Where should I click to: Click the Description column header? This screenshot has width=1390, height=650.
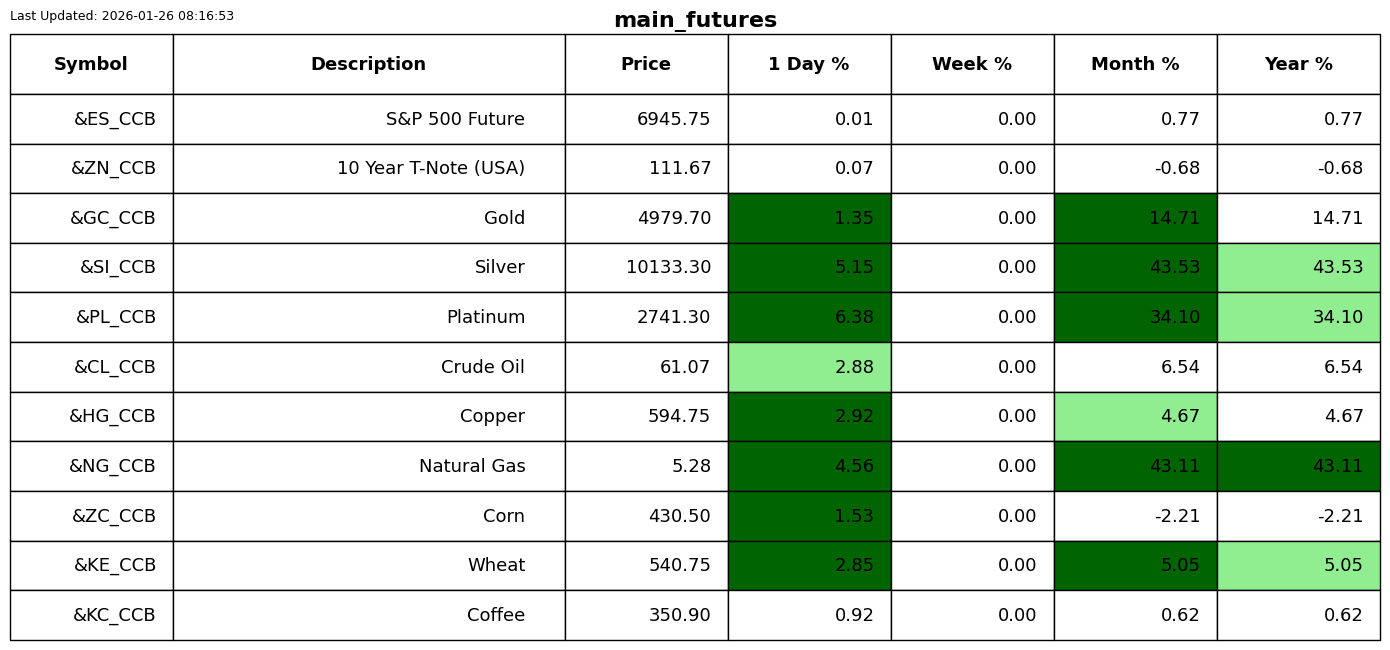click(368, 65)
